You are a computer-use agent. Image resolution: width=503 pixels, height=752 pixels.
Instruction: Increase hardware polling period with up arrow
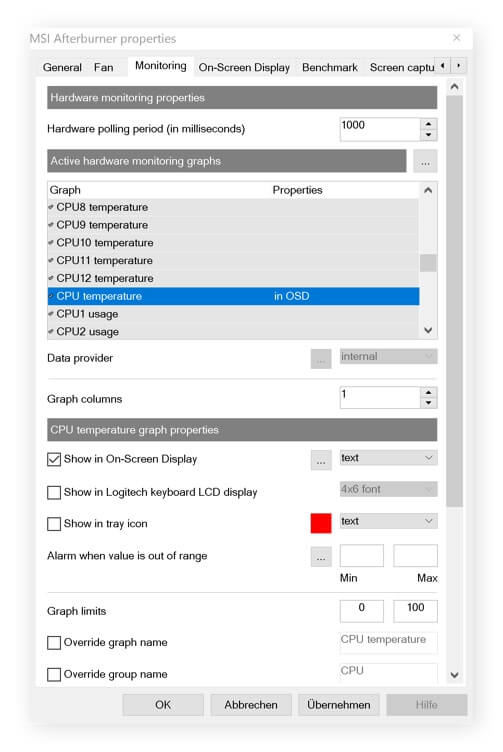point(428,124)
